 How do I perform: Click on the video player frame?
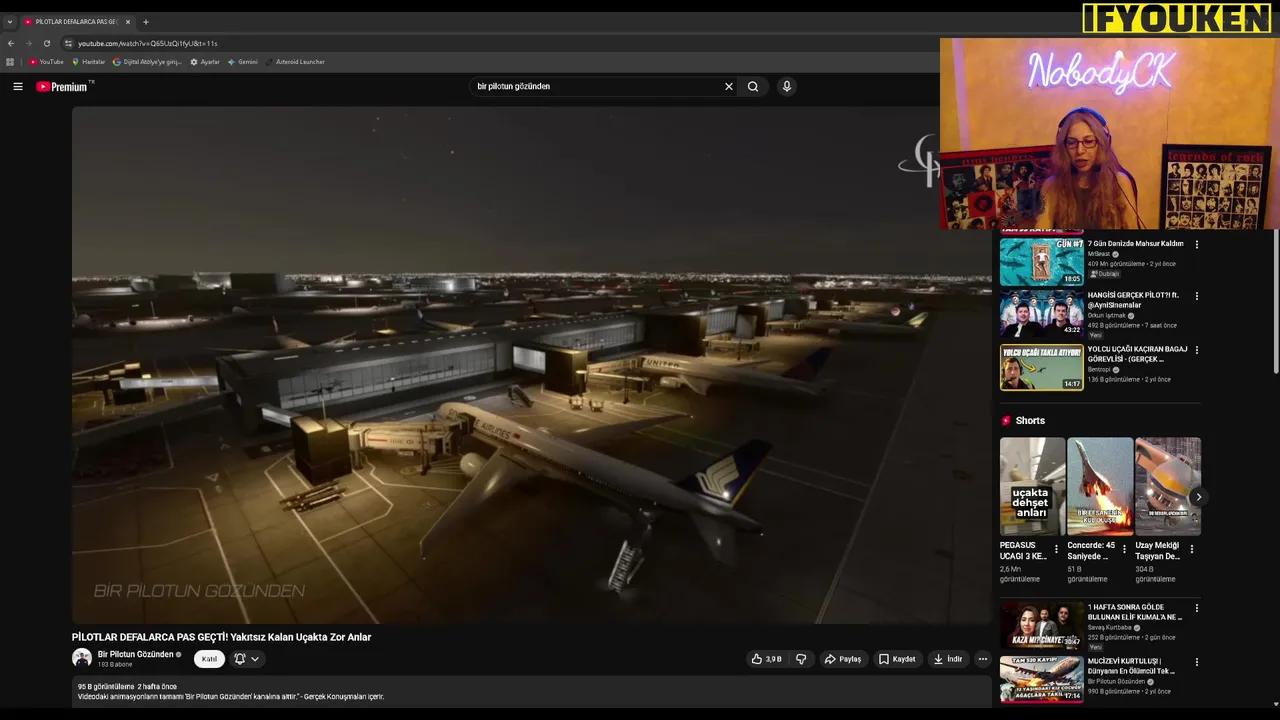point(531,365)
